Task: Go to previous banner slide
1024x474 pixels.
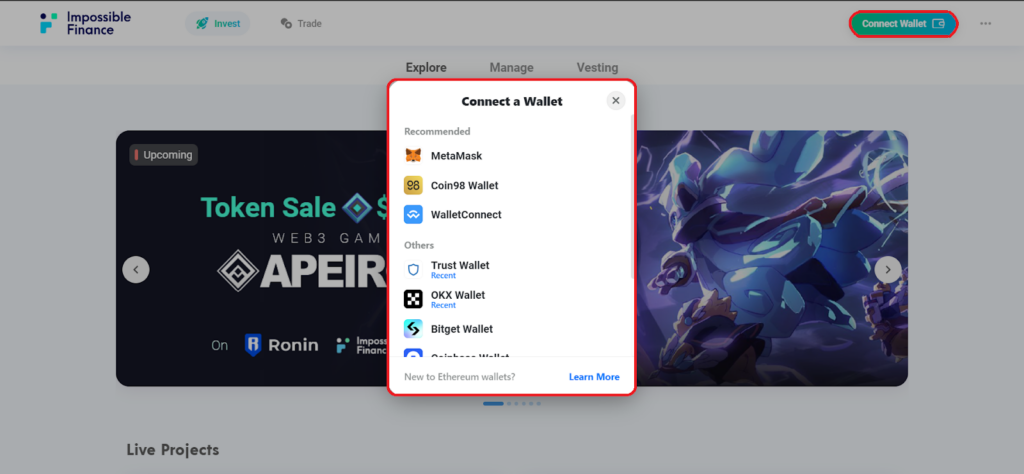Action: pyautogui.click(x=136, y=270)
